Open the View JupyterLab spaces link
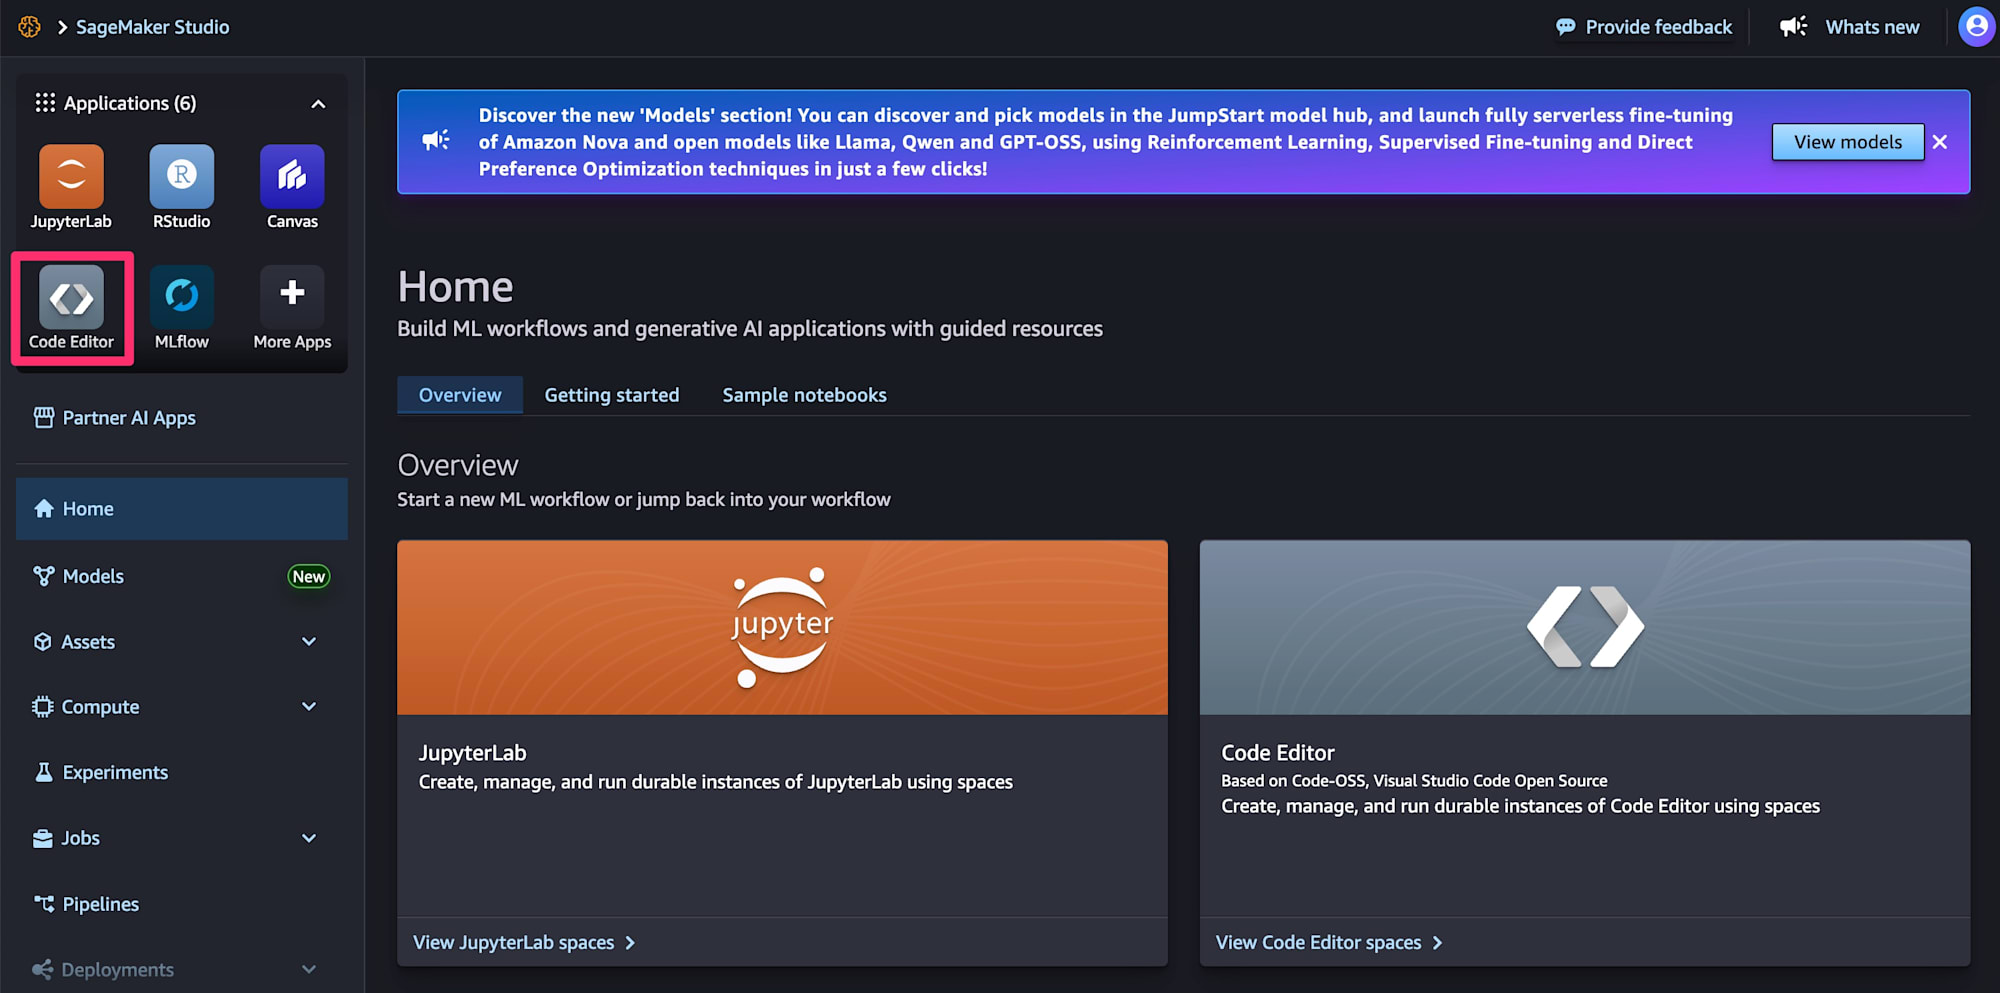This screenshot has height=993, width=2000. point(524,943)
